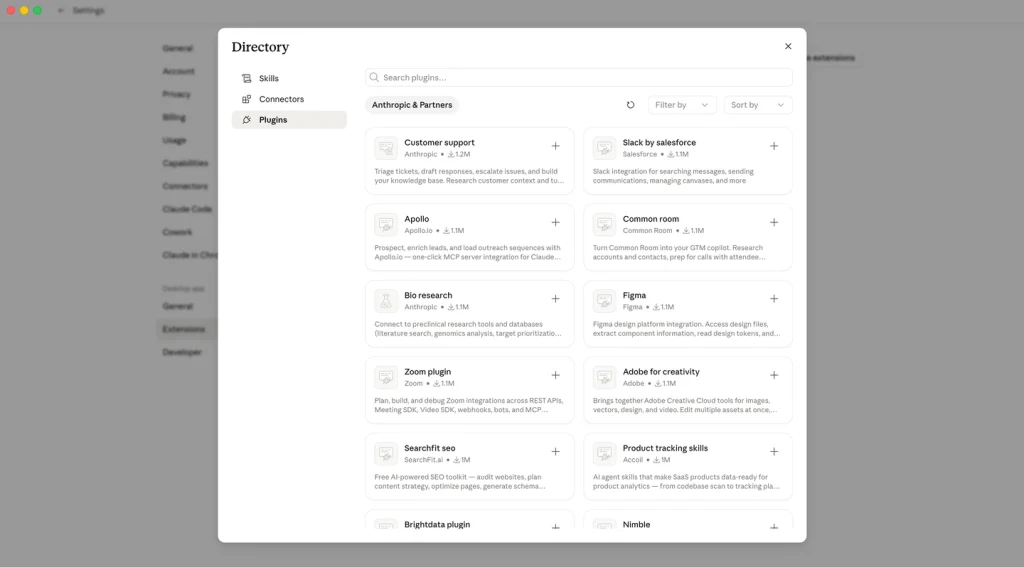Viewport: 1024px width, 567px height.
Task: Open Account in the Settings window sidebar
Action: pyautogui.click(x=178, y=71)
